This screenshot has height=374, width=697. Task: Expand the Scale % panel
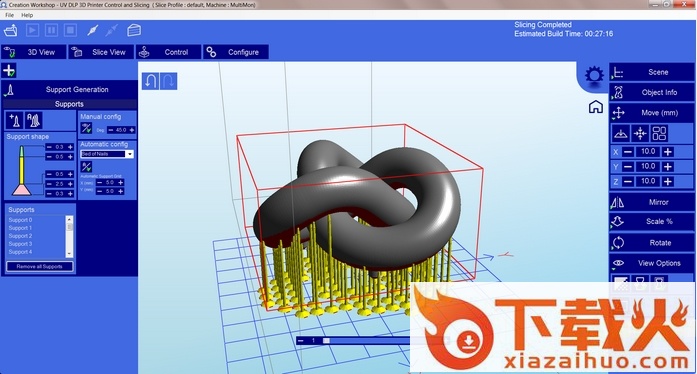coord(652,221)
